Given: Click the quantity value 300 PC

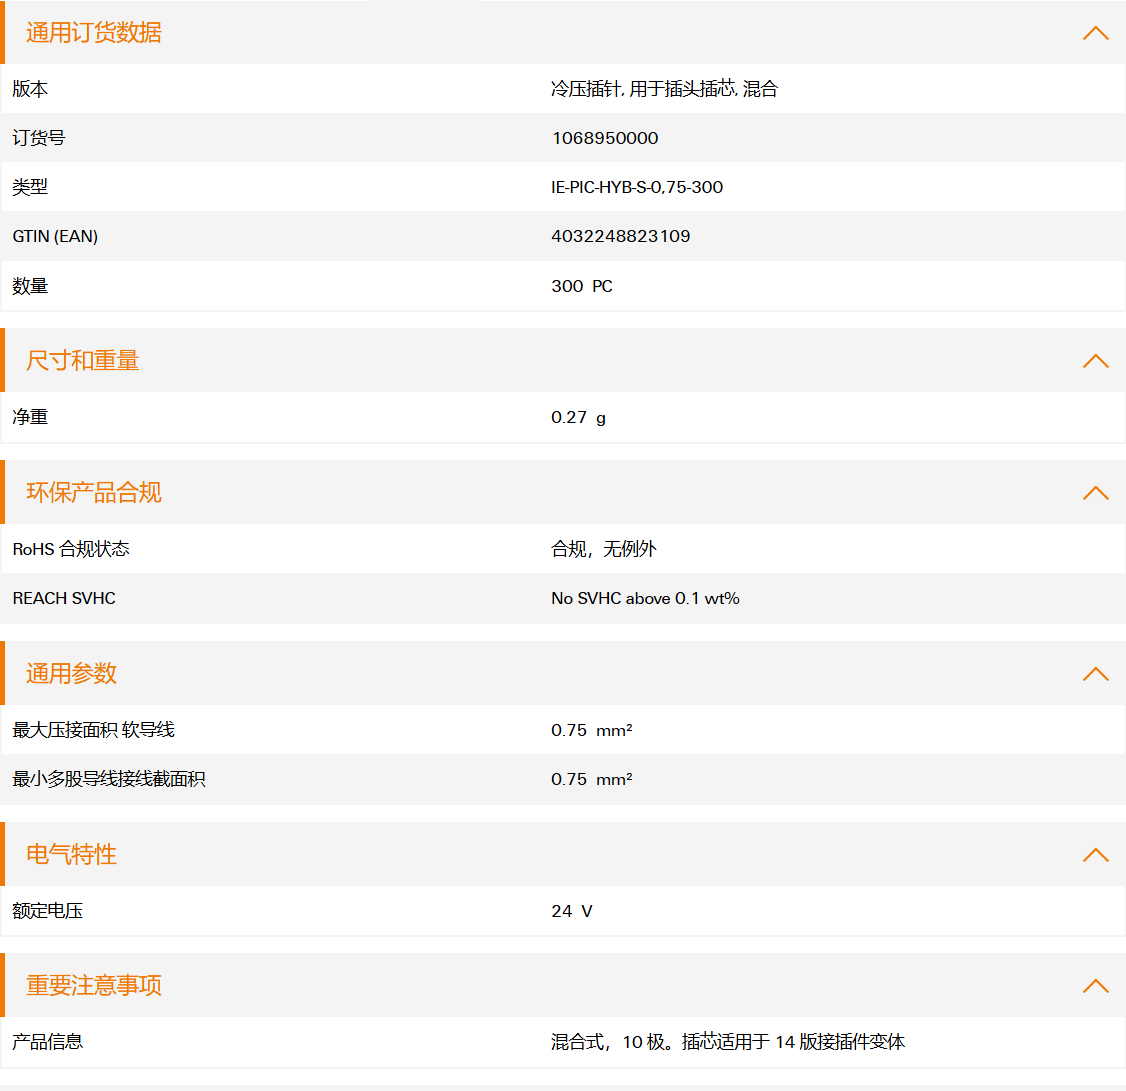Looking at the screenshot, I should pyautogui.click(x=582, y=286).
